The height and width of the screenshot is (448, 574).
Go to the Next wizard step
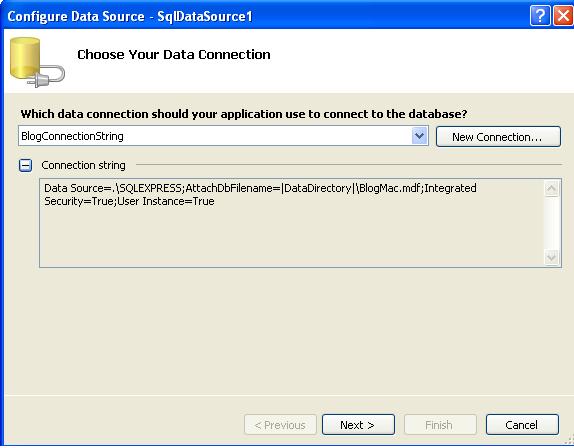click(358, 425)
